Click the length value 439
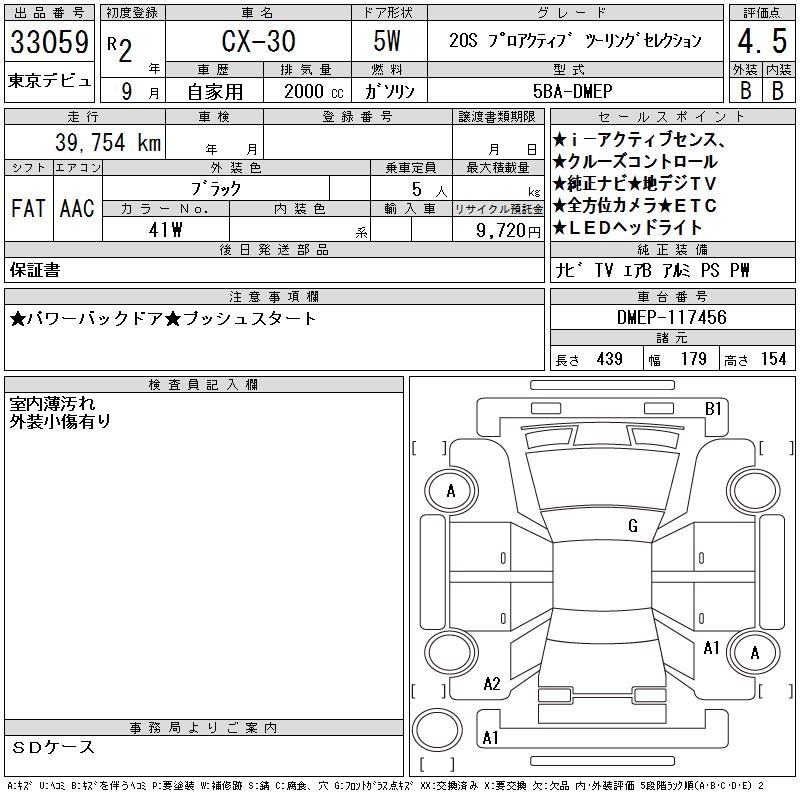Screen dimensions: 800x800 610,359
